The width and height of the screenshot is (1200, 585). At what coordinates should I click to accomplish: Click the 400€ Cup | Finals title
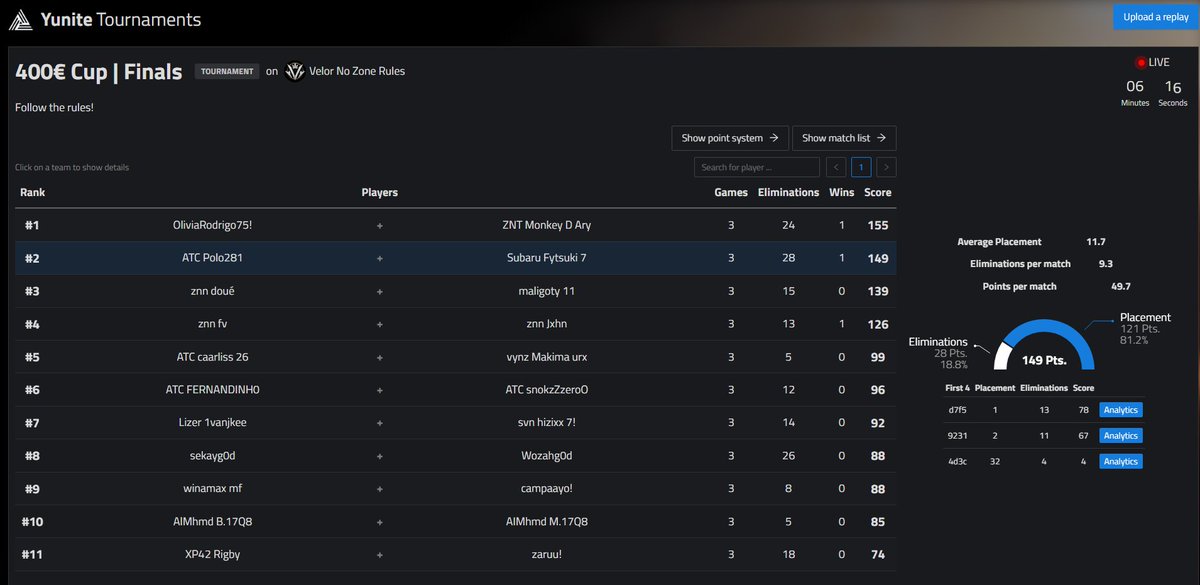pyautogui.click(x=99, y=72)
